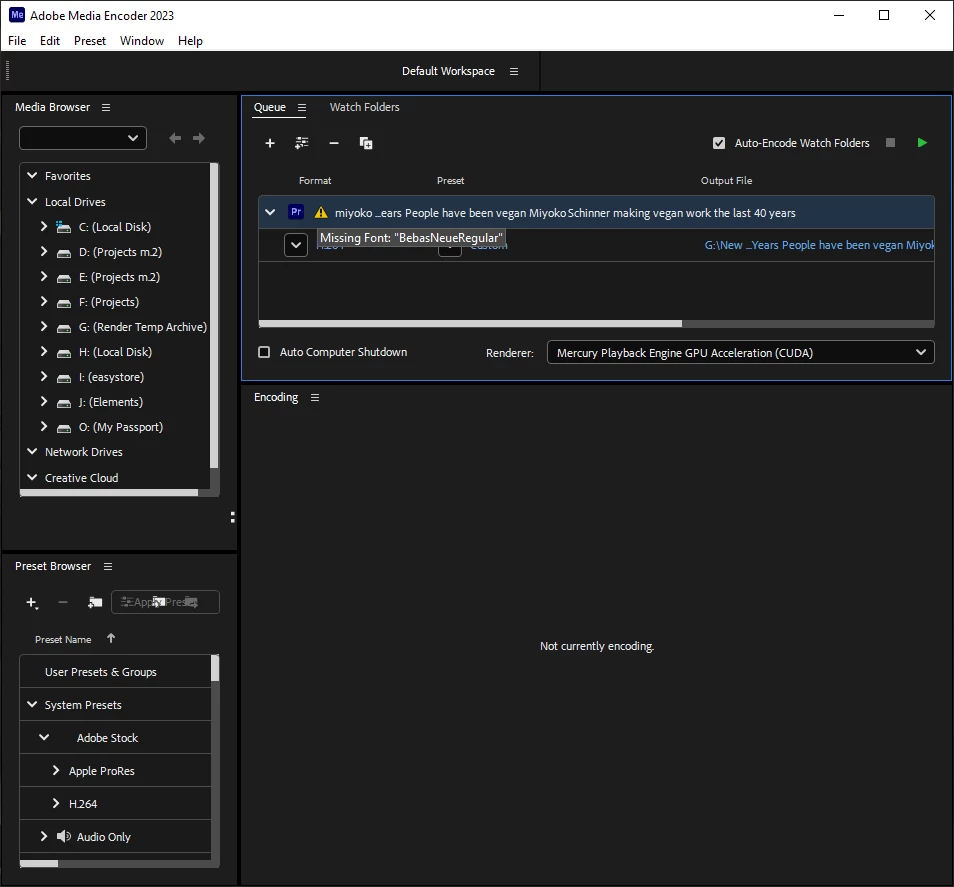This screenshot has width=954, height=887.
Task: Click the Audio Only speaker icon
Action: click(x=64, y=837)
